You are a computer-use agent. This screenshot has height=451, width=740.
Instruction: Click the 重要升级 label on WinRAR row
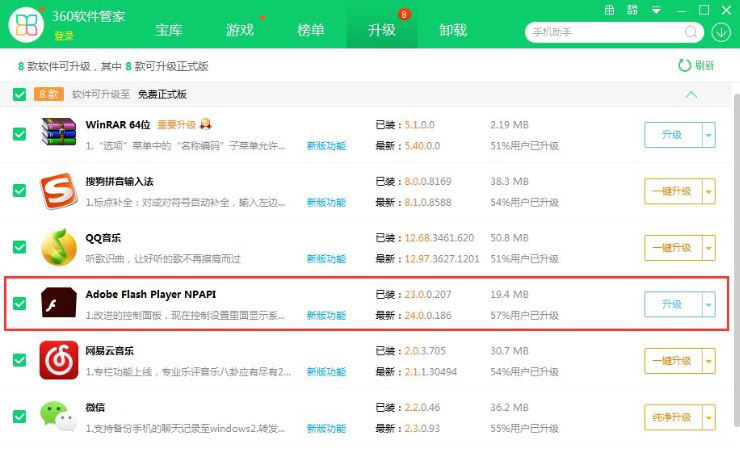(177, 125)
